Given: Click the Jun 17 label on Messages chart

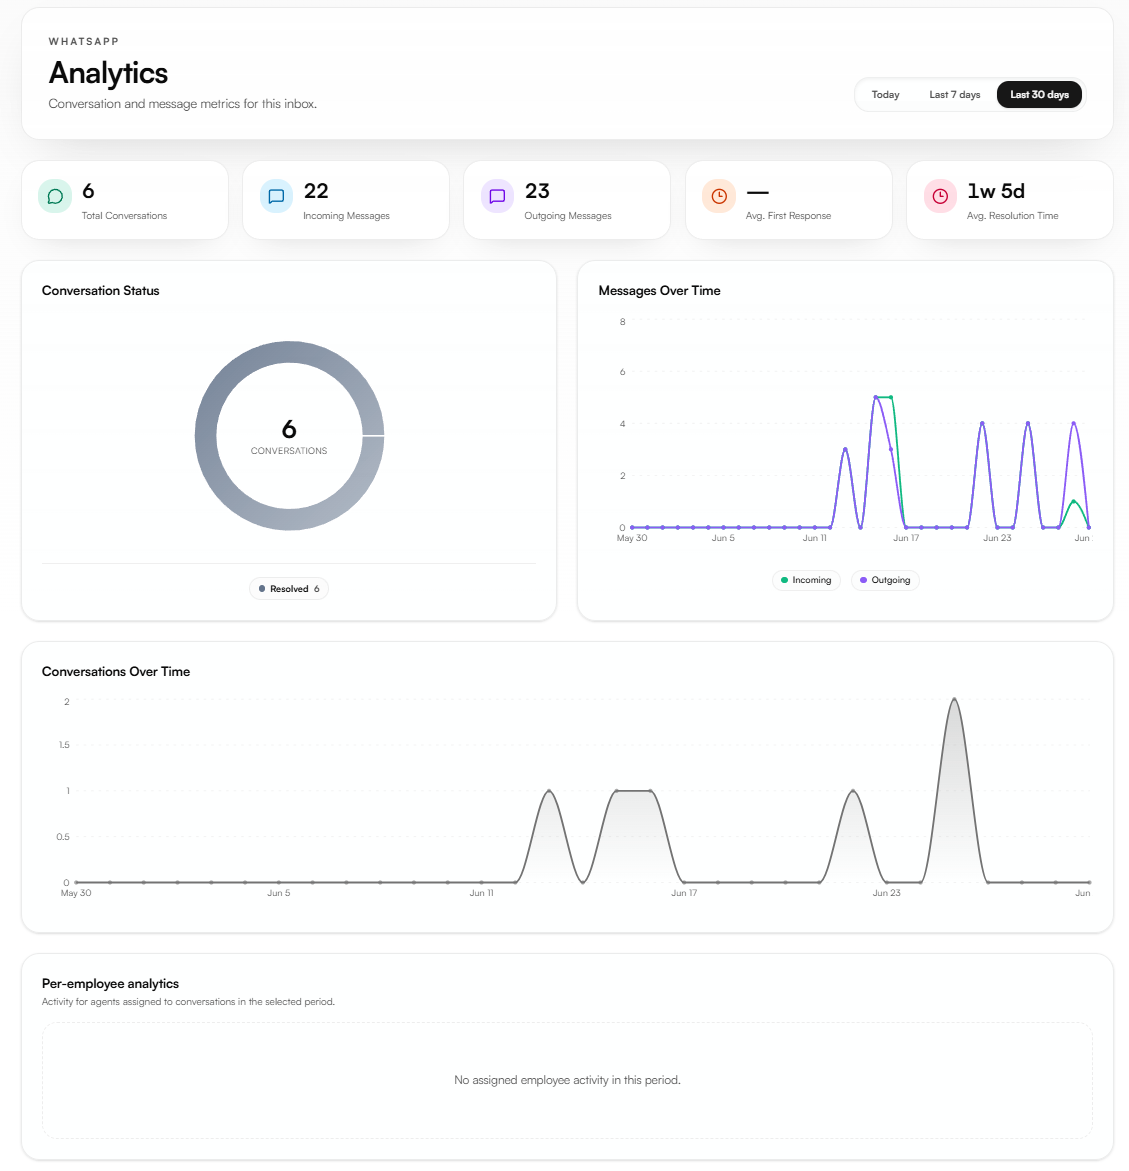Looking at the screenshot, I should coord(906,538).
